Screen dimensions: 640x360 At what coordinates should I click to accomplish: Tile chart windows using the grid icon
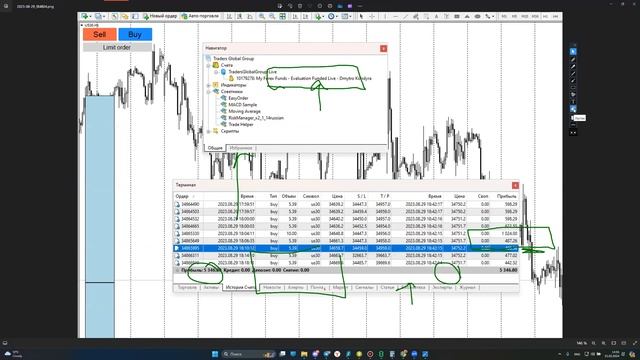(x=282, y=16)
